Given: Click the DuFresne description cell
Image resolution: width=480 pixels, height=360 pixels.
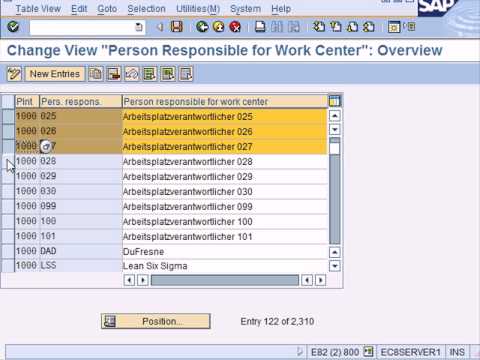Looking at the screenshot, I should point(225,252).
